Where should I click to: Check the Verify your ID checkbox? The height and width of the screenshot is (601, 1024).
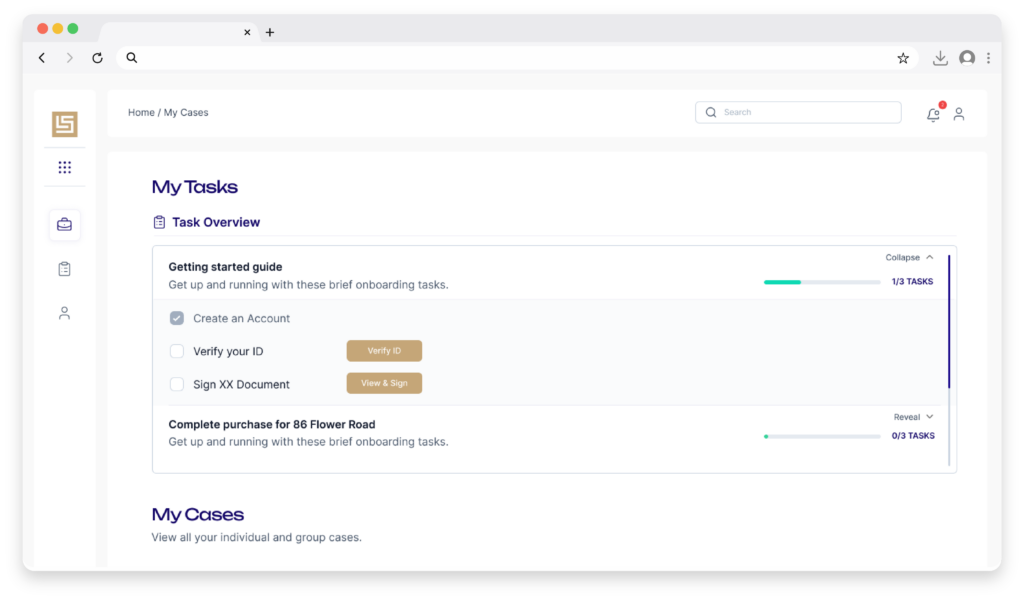point(177,351)
